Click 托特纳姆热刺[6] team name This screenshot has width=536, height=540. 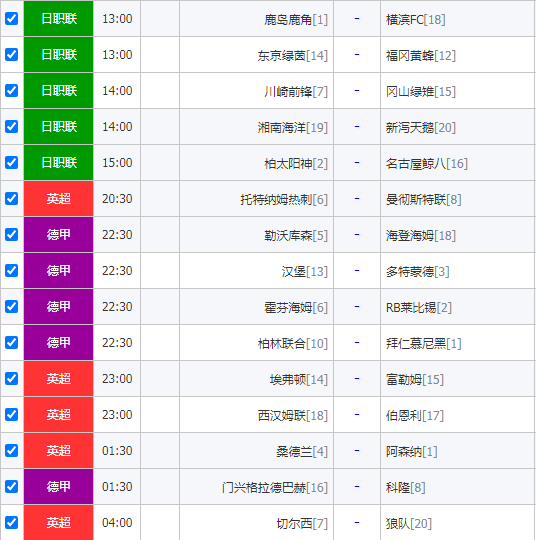pos(284,200)
